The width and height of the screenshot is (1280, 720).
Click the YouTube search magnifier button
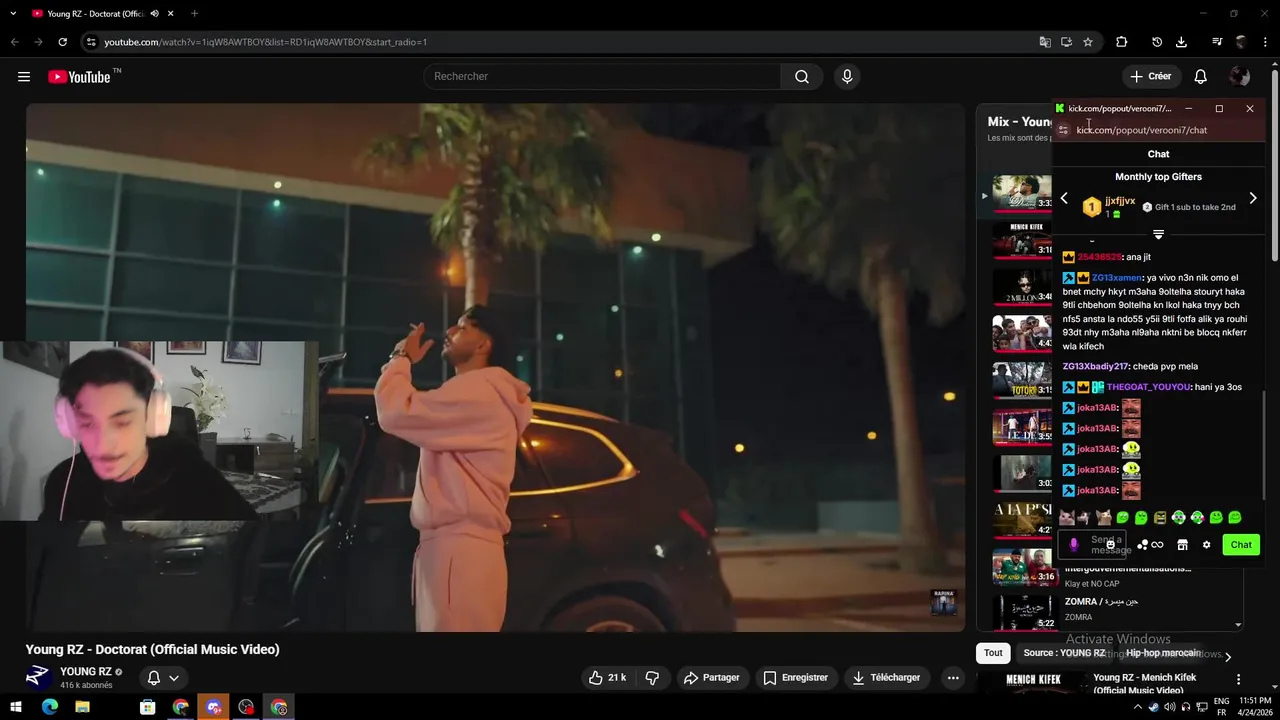(x=802, y=77)
